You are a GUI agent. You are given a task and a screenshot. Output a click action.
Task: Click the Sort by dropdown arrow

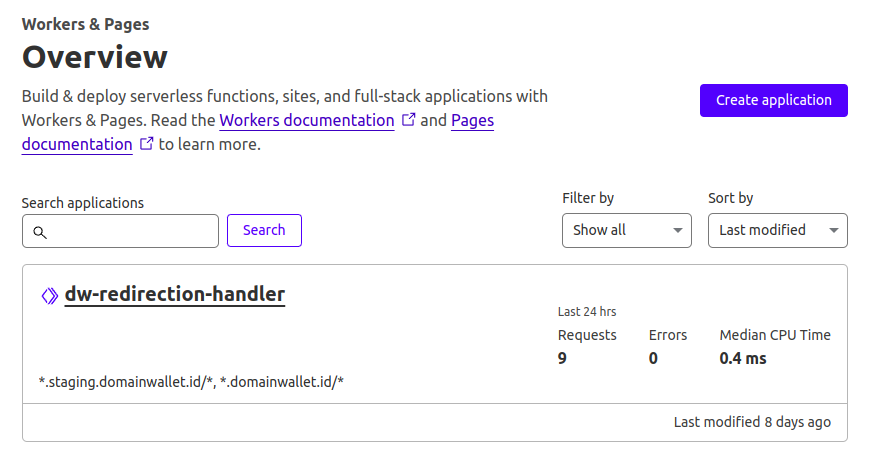point(834,230)
